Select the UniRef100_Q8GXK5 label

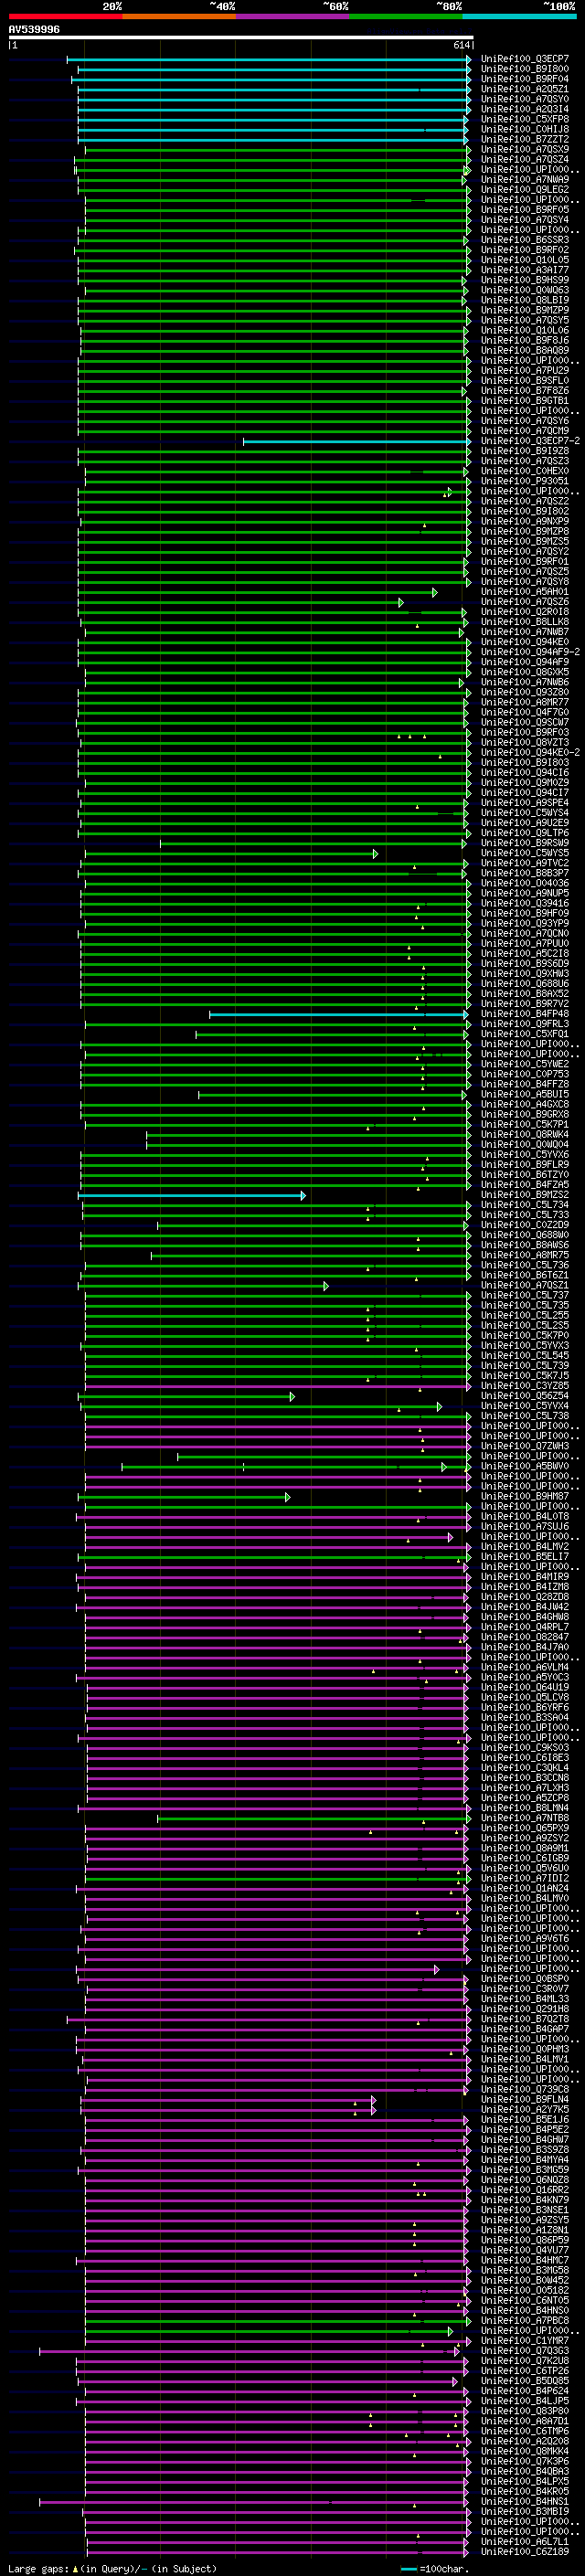point(525,672)
